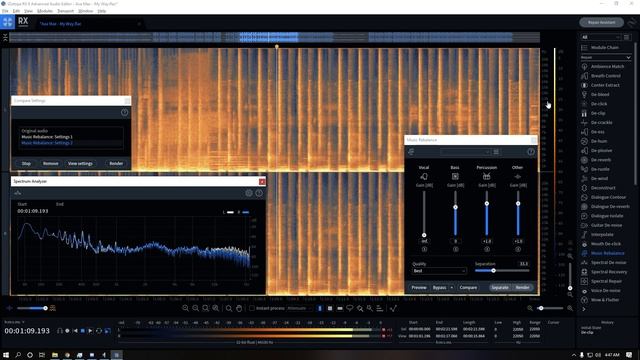This screenshot has width=640, height=360.
Task: Select the lasso selection tool
Action: [x=350, y=309]
